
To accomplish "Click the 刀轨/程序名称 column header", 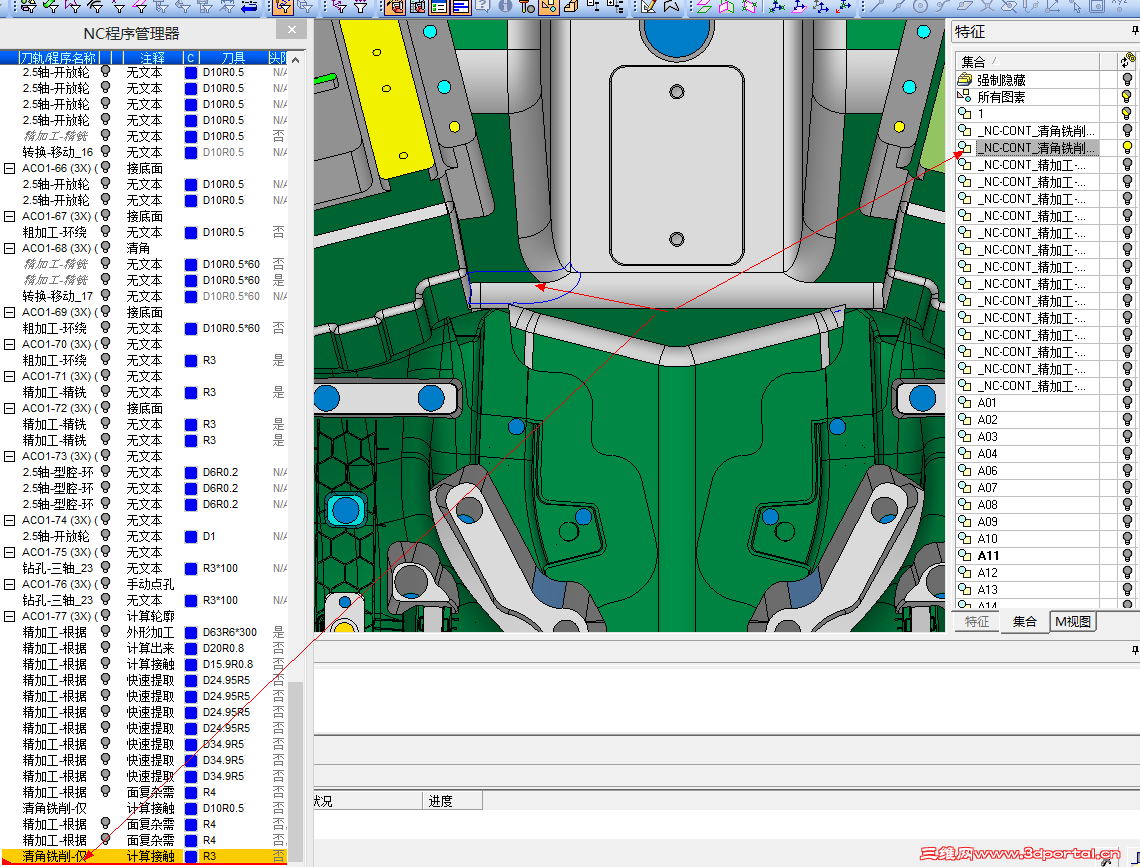I will 57,57.
